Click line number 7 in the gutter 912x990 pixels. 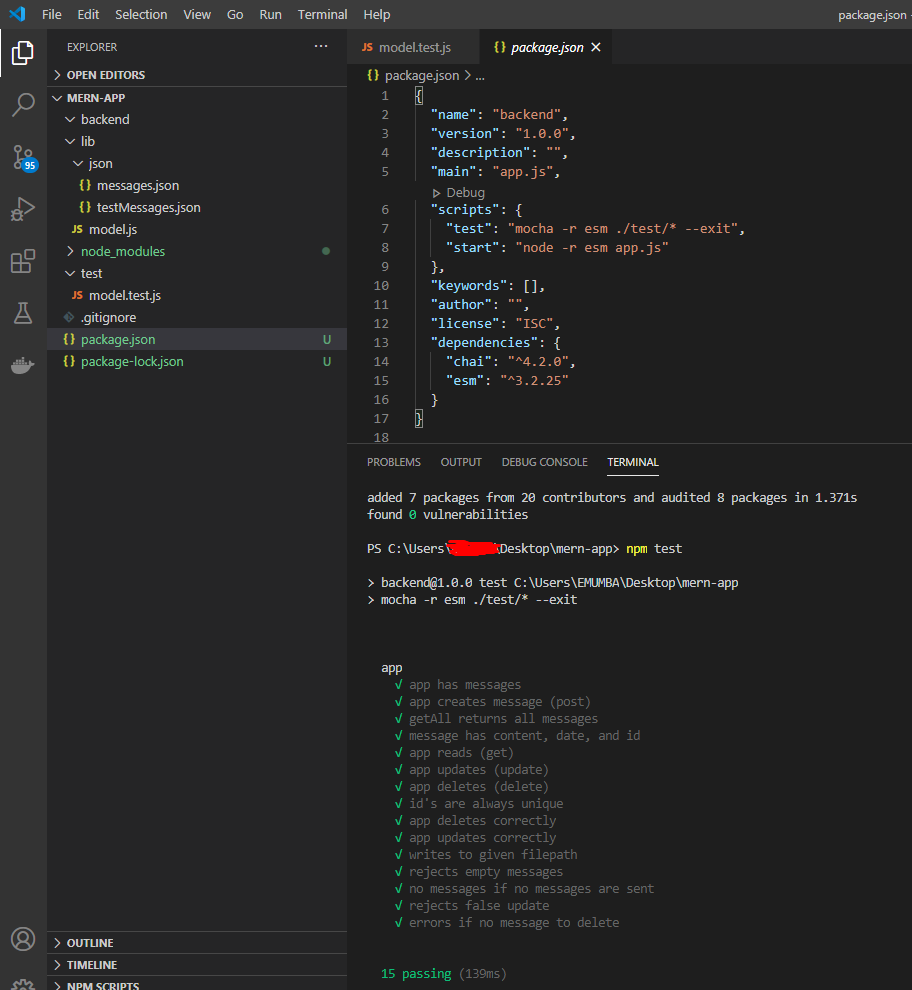point(385,229)
